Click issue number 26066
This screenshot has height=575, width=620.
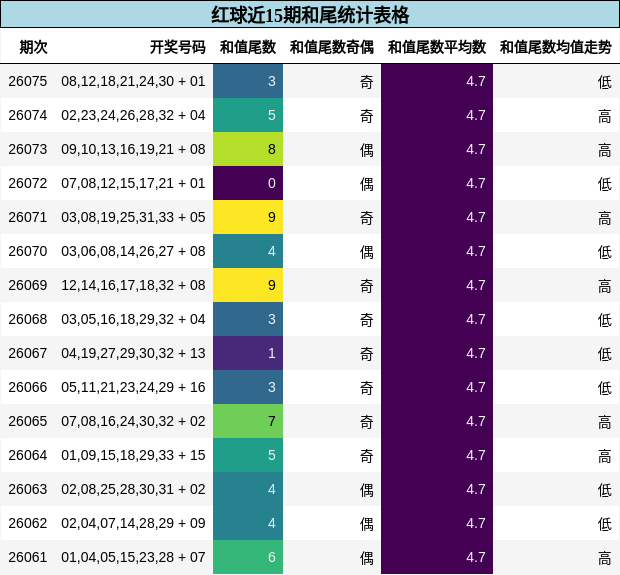click(x=28, y=387)
